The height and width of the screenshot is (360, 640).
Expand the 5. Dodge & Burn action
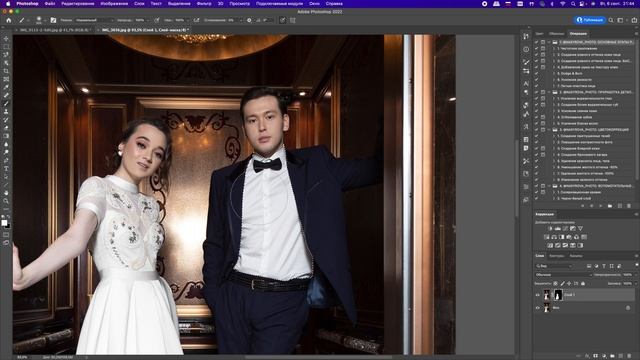pyautogui.click(x=554, y=73)
